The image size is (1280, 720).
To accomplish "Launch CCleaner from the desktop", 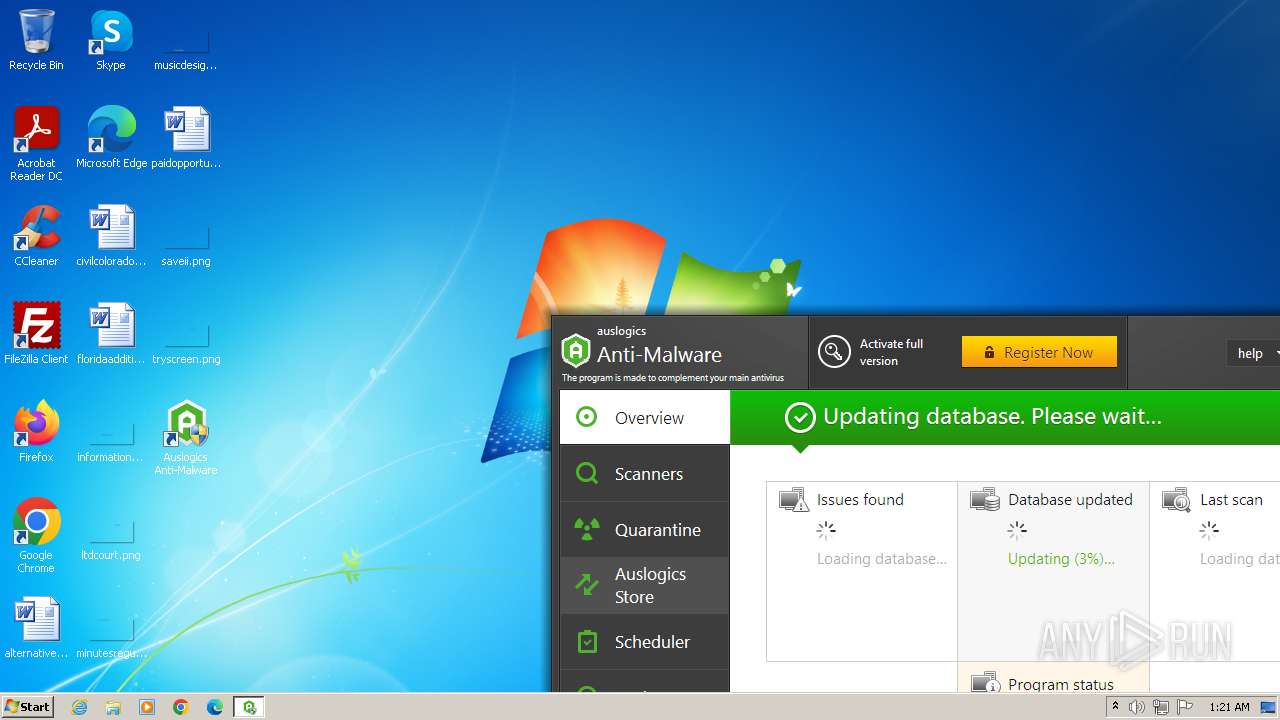I will pyautogui.click(x=36, y=236).
